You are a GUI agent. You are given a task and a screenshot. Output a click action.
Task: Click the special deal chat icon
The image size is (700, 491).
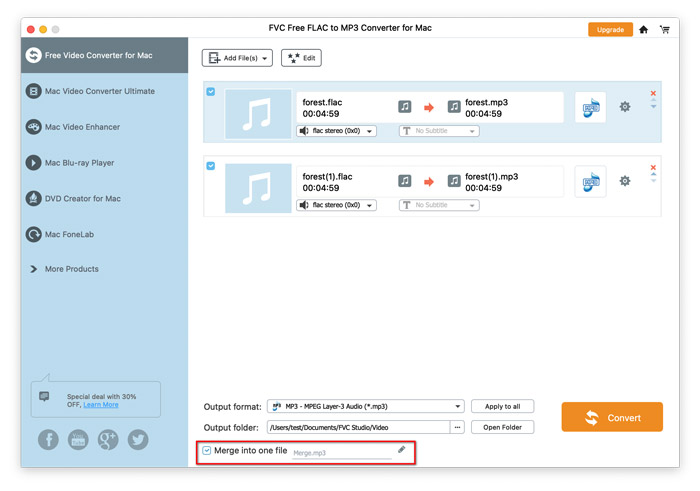44,396
